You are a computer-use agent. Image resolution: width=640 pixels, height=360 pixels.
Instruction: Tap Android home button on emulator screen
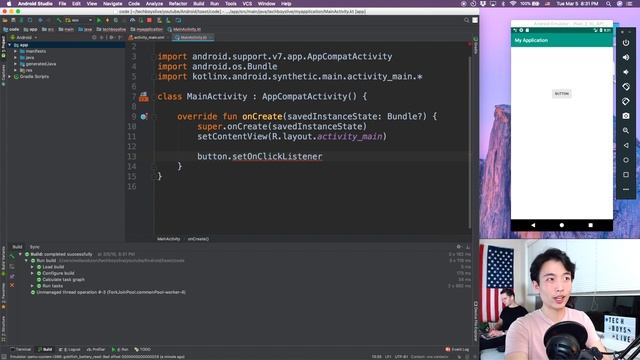(562, 225)
